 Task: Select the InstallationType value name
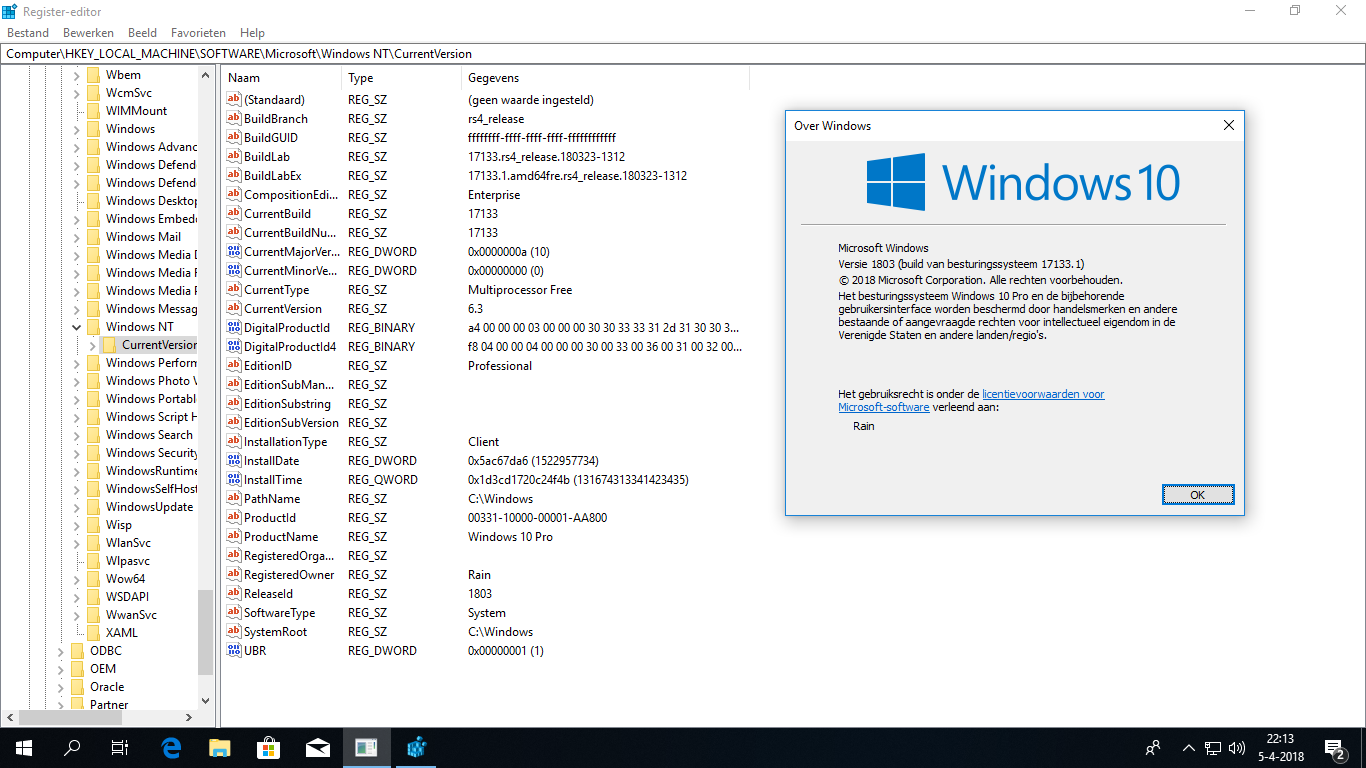tap(286, 442)
